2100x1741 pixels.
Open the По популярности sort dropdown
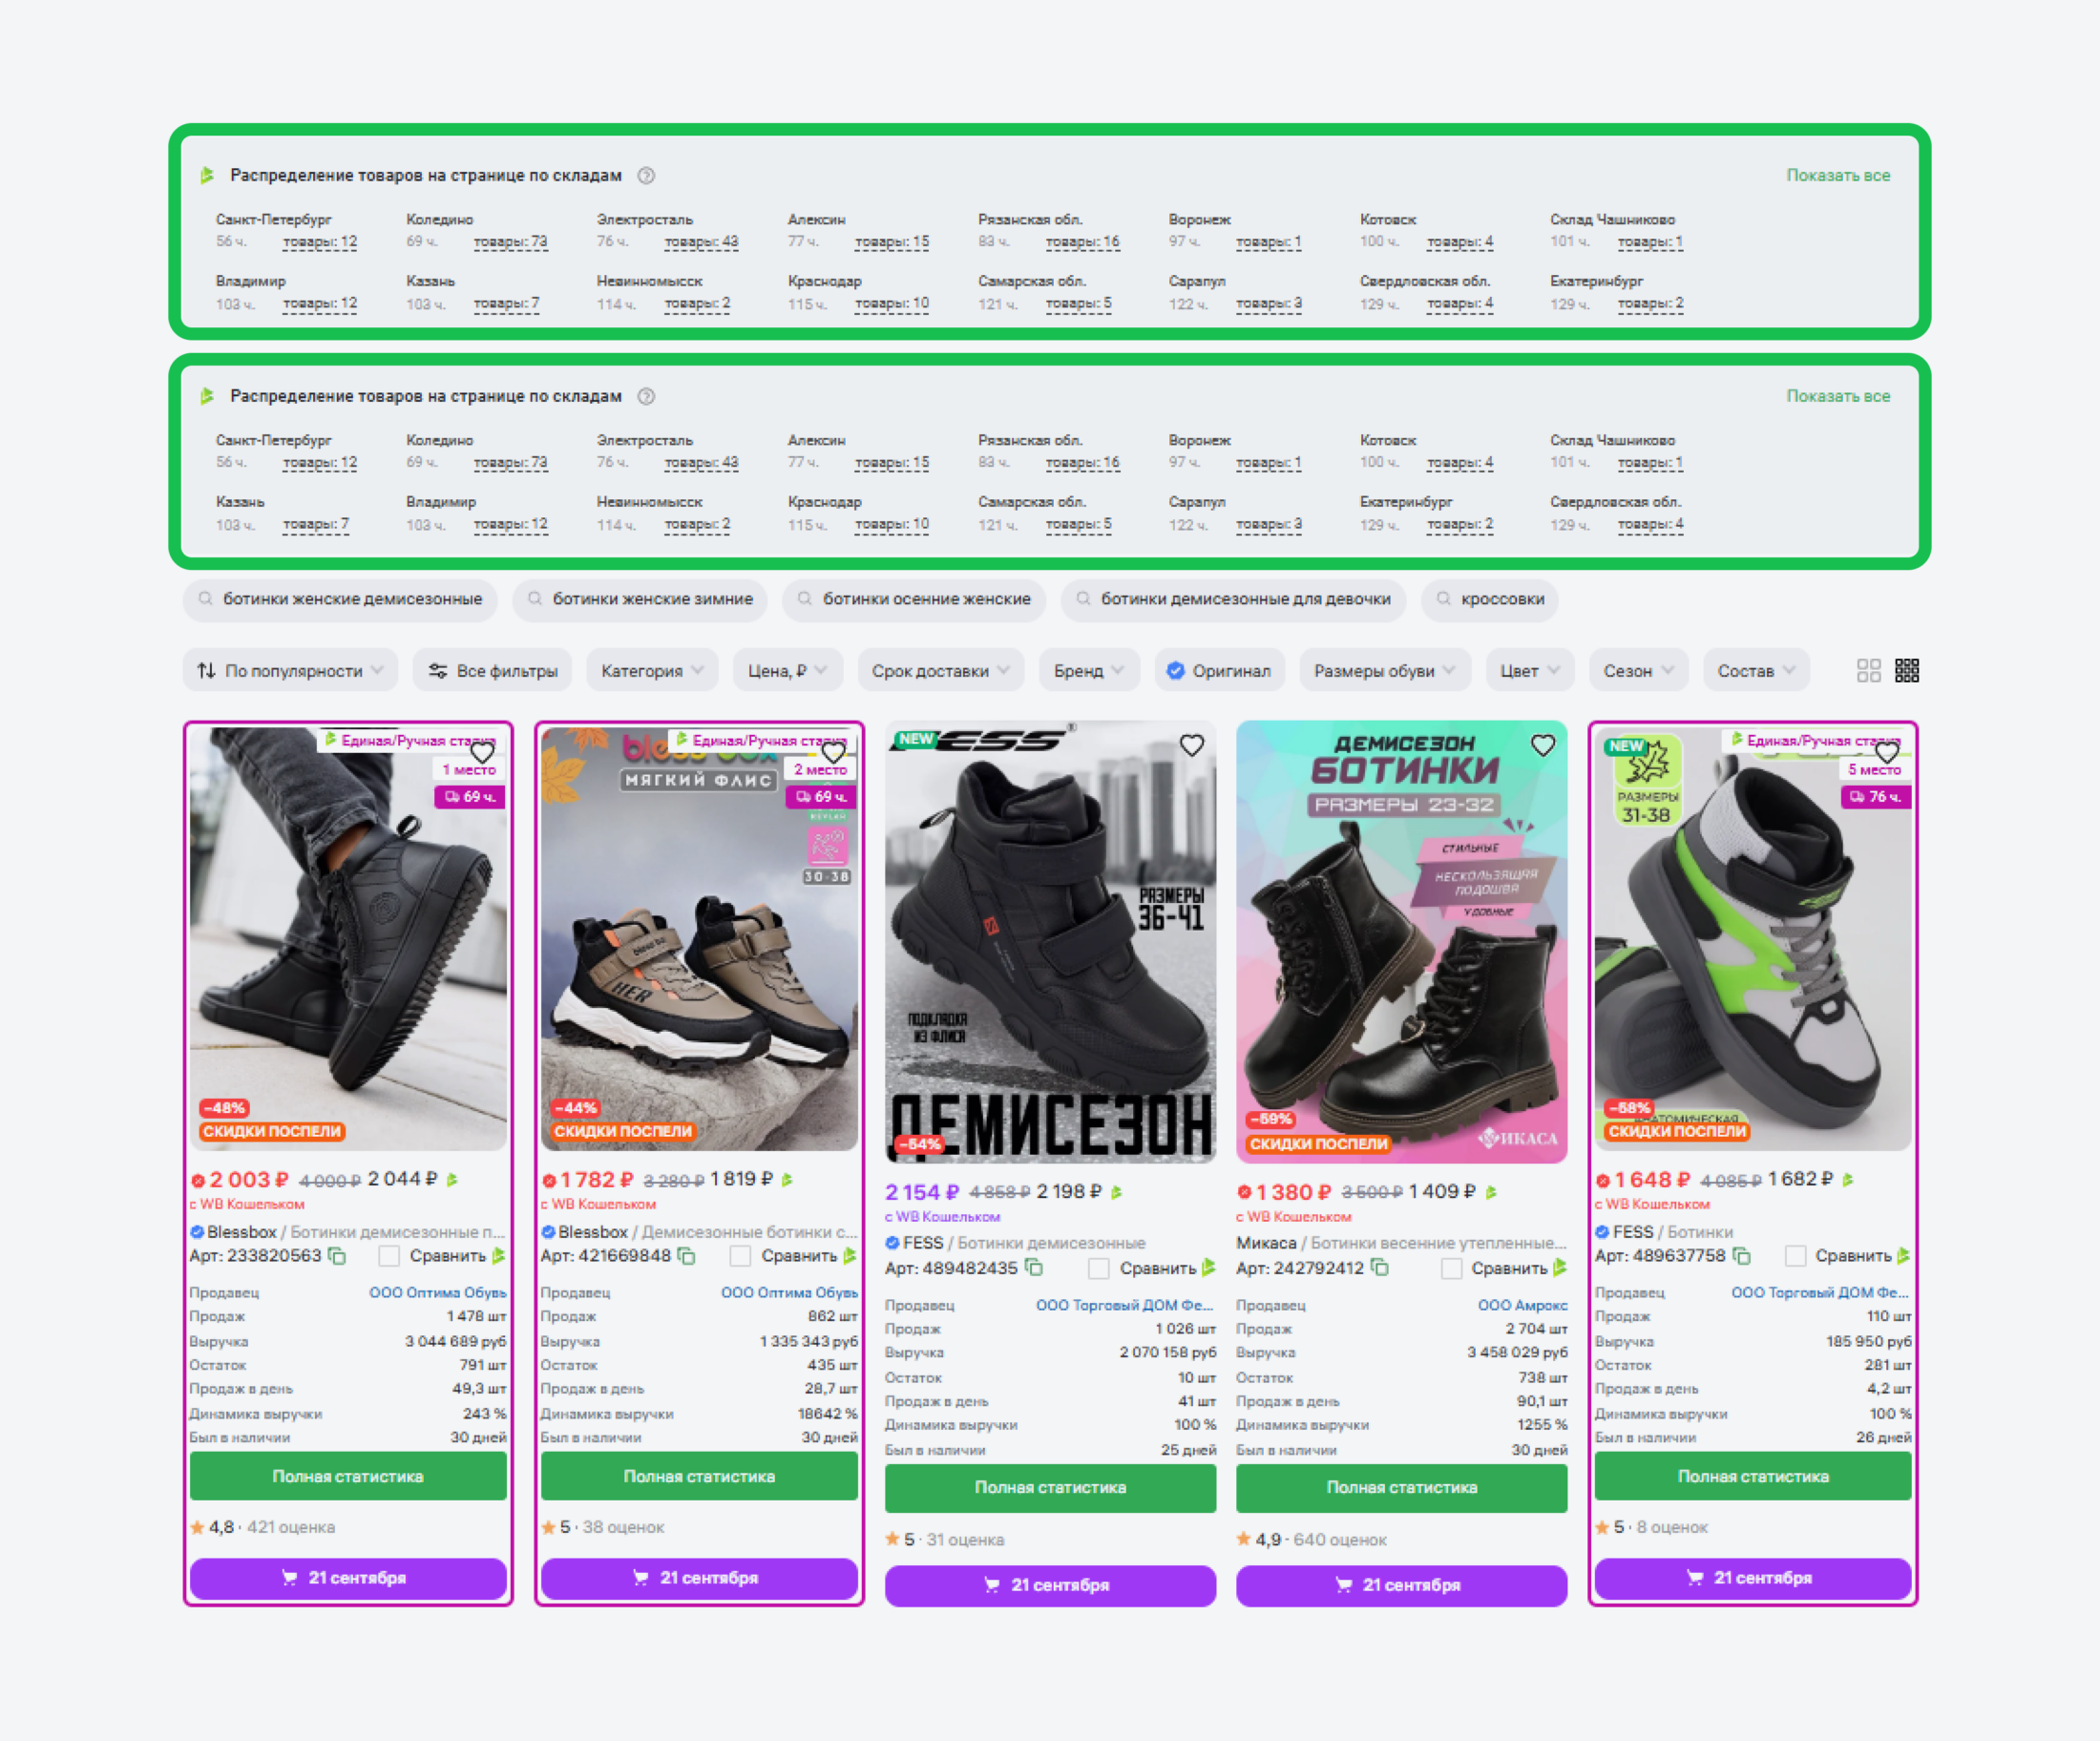point(290,671)
